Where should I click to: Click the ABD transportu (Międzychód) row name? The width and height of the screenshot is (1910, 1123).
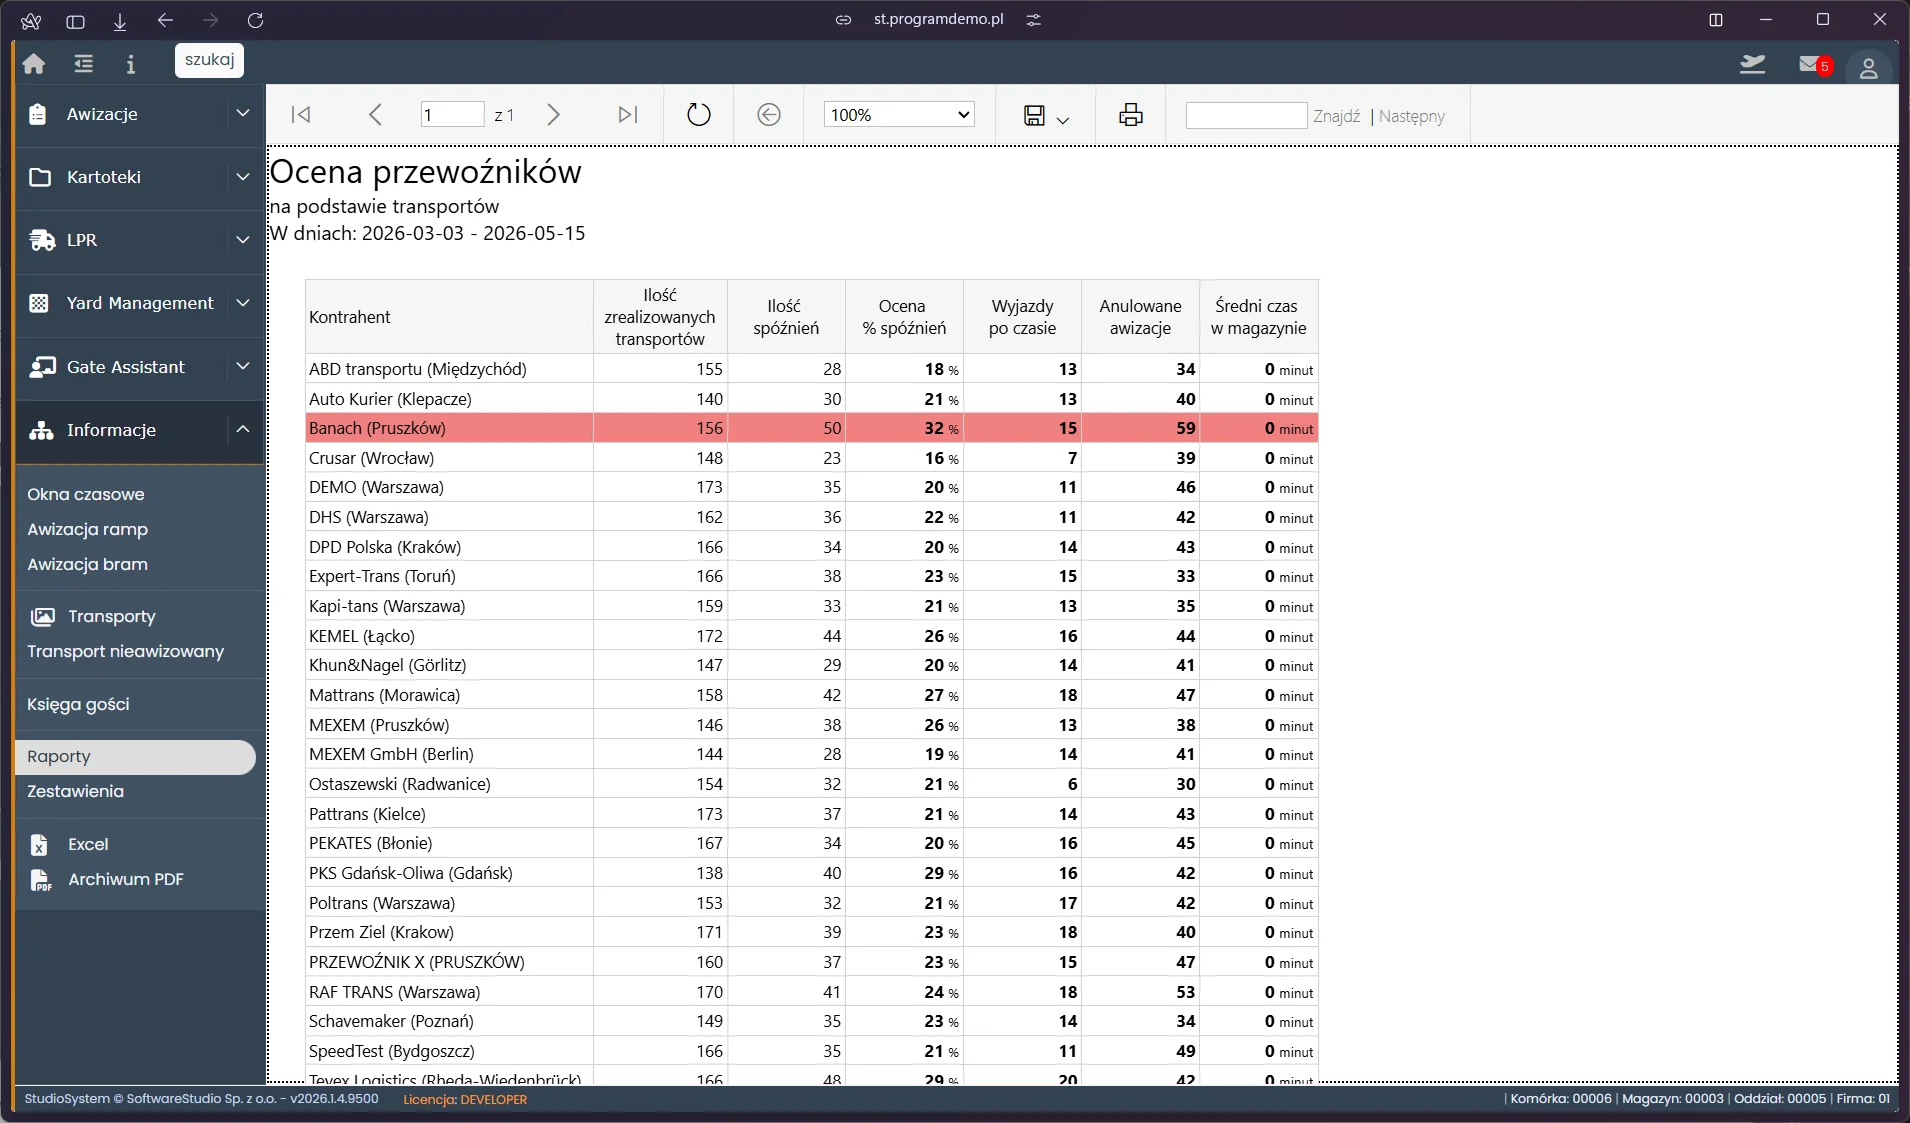coord(418,369)
